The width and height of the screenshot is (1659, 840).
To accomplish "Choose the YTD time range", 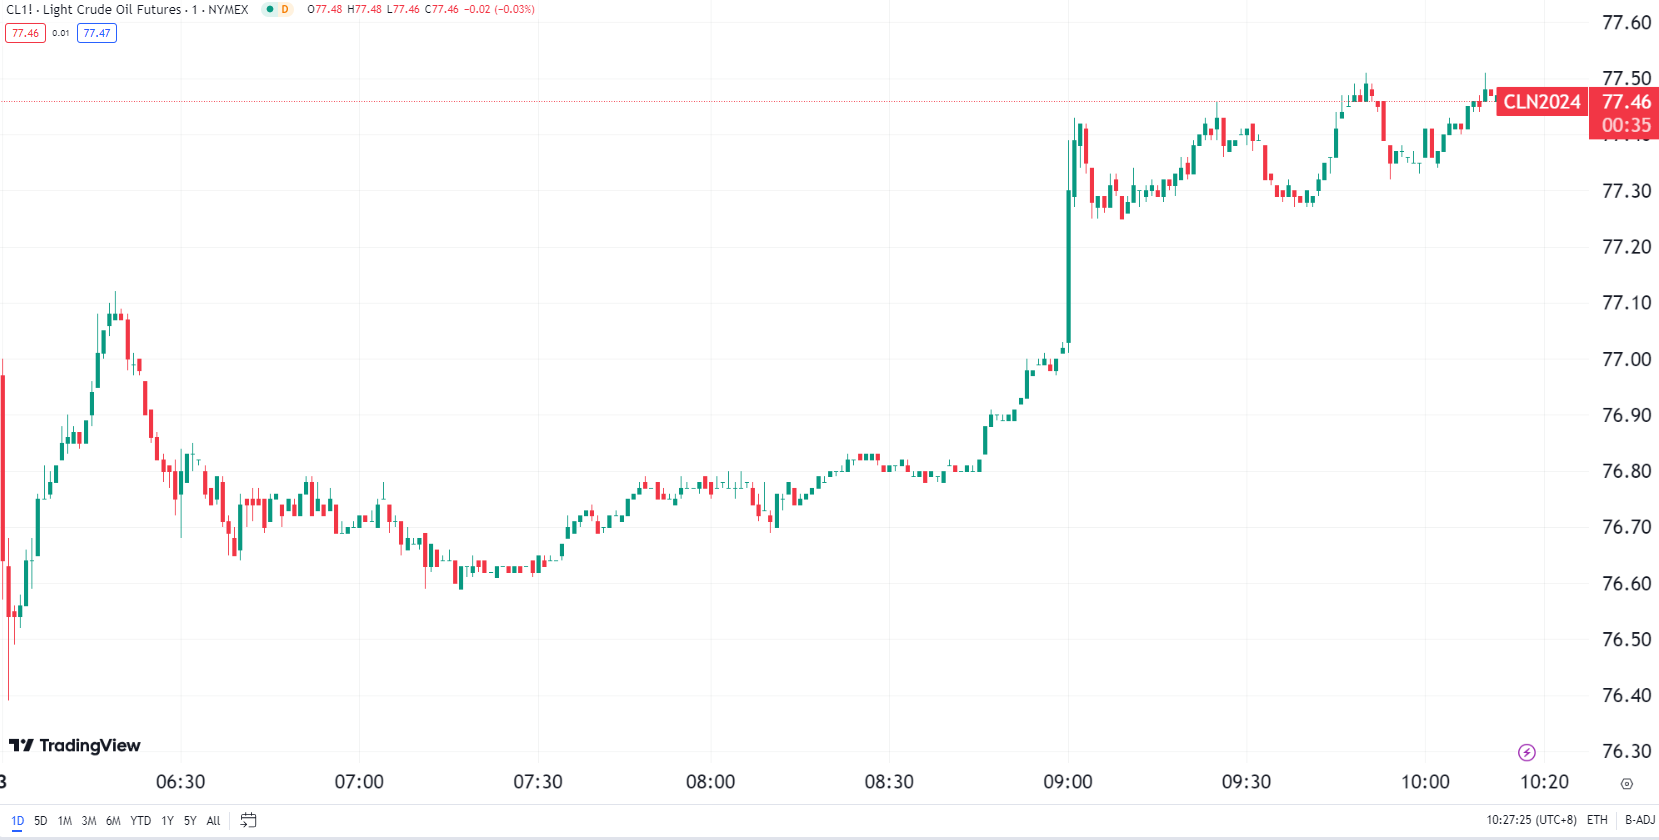I will 141,820.
